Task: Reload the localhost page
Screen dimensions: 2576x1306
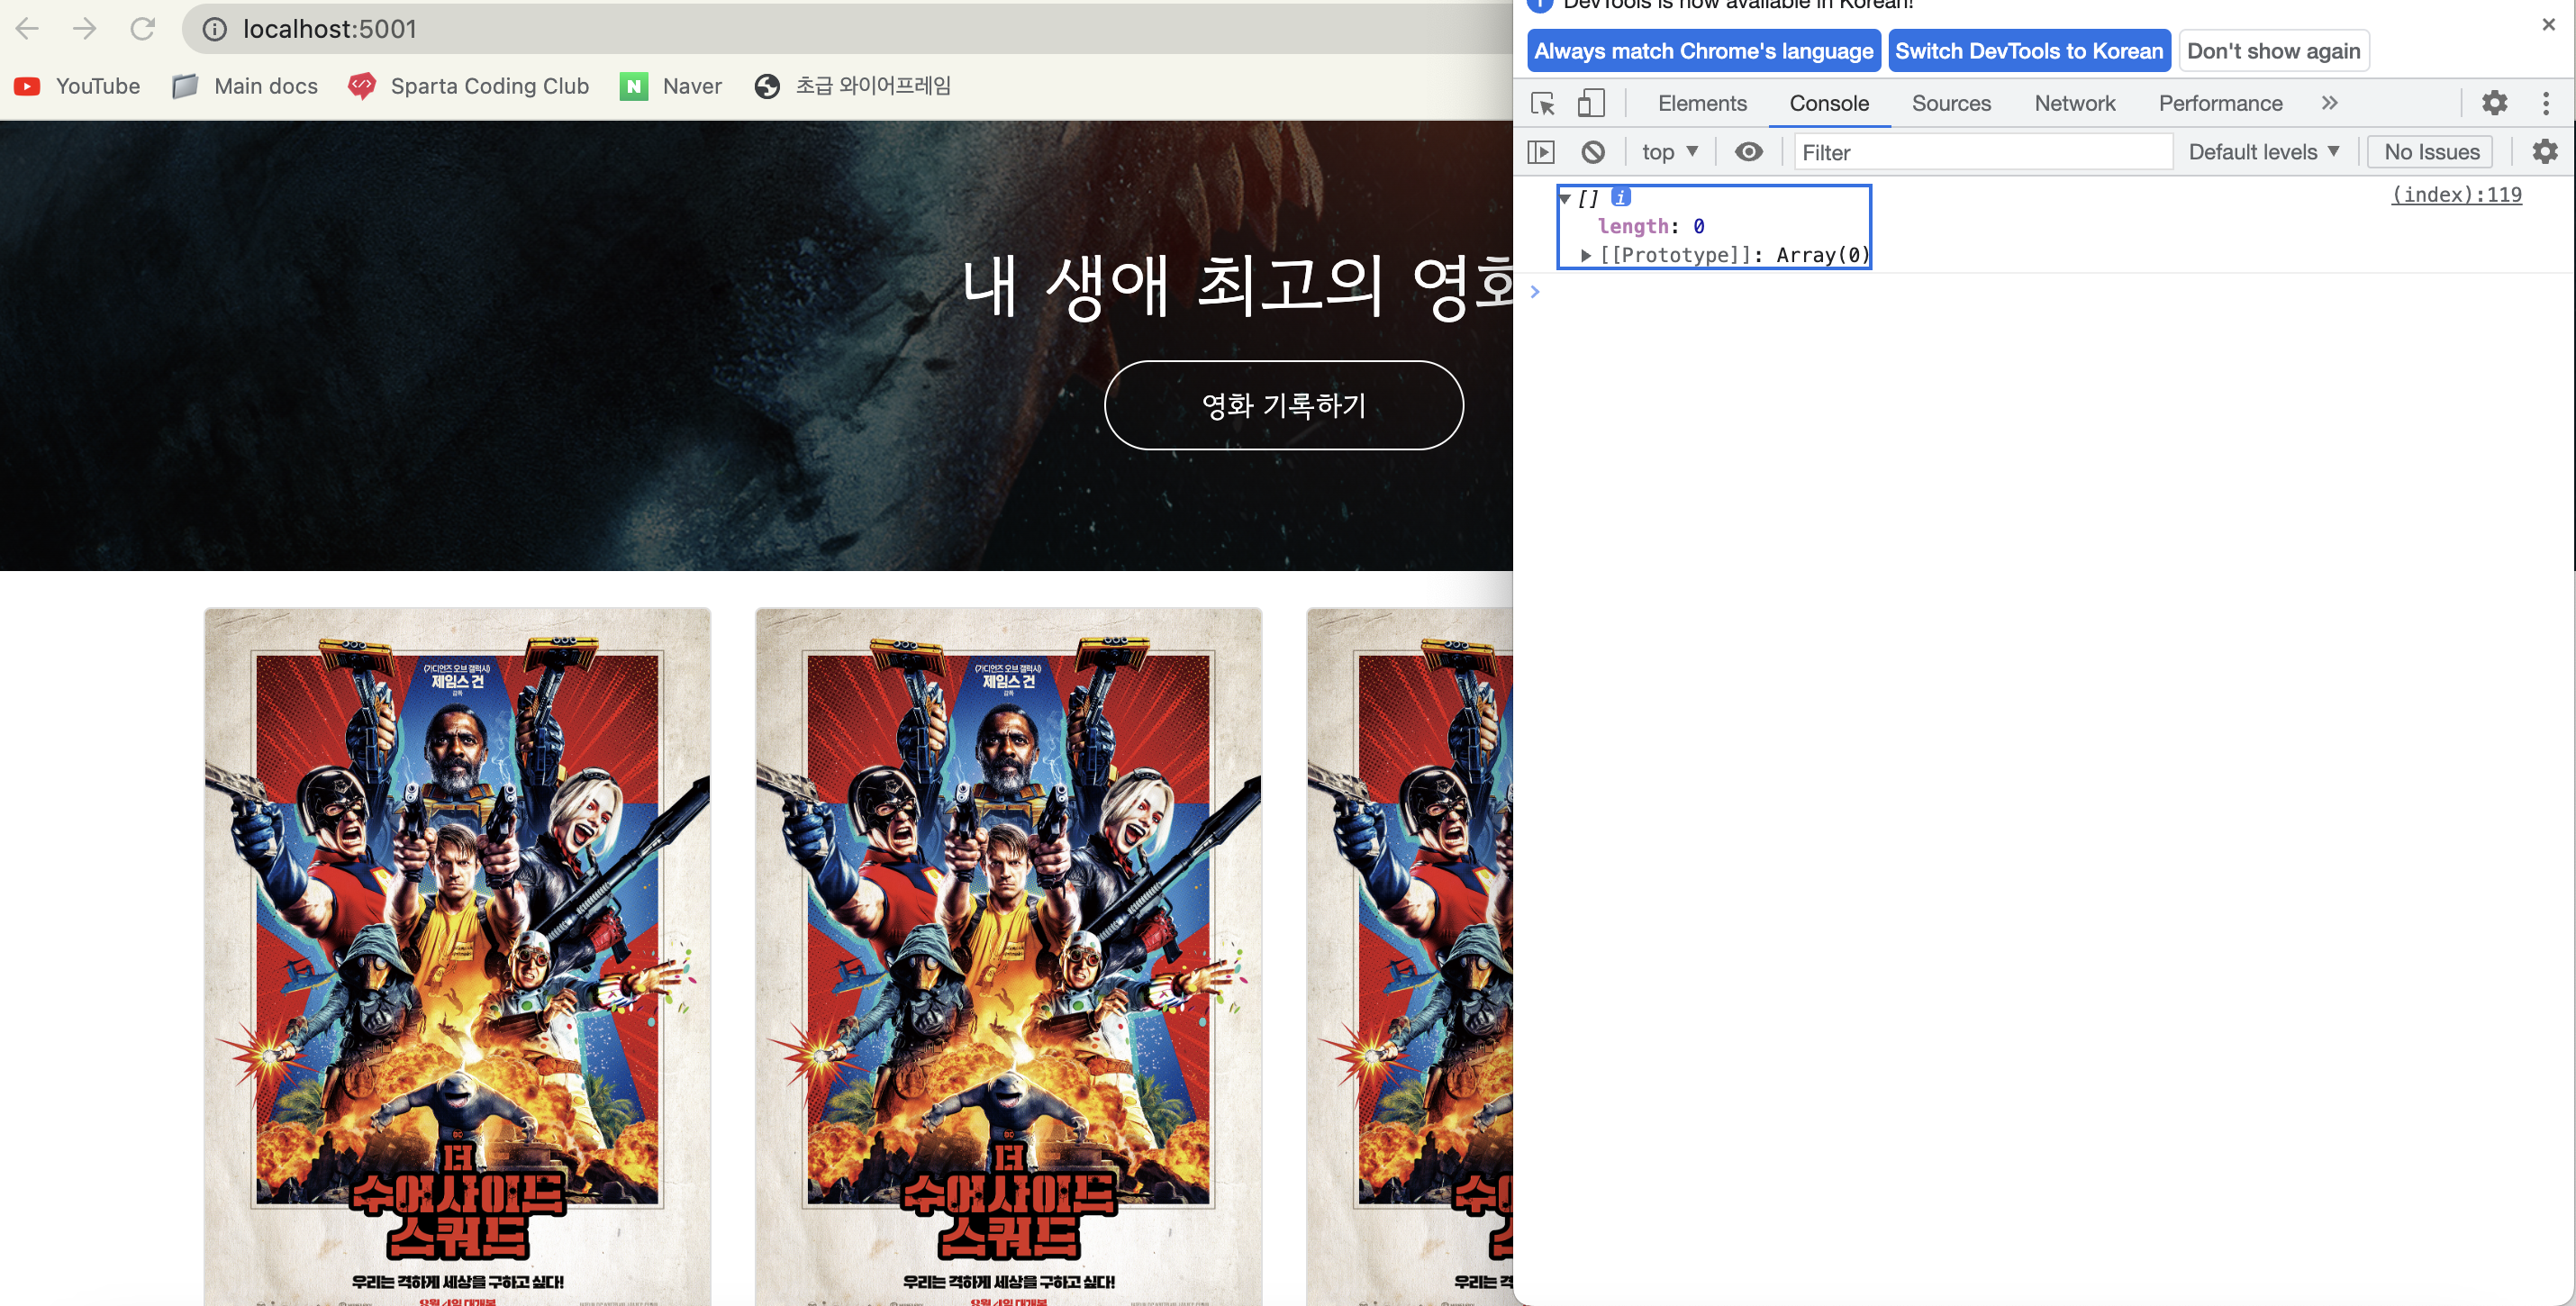Action: pos(143,29)
